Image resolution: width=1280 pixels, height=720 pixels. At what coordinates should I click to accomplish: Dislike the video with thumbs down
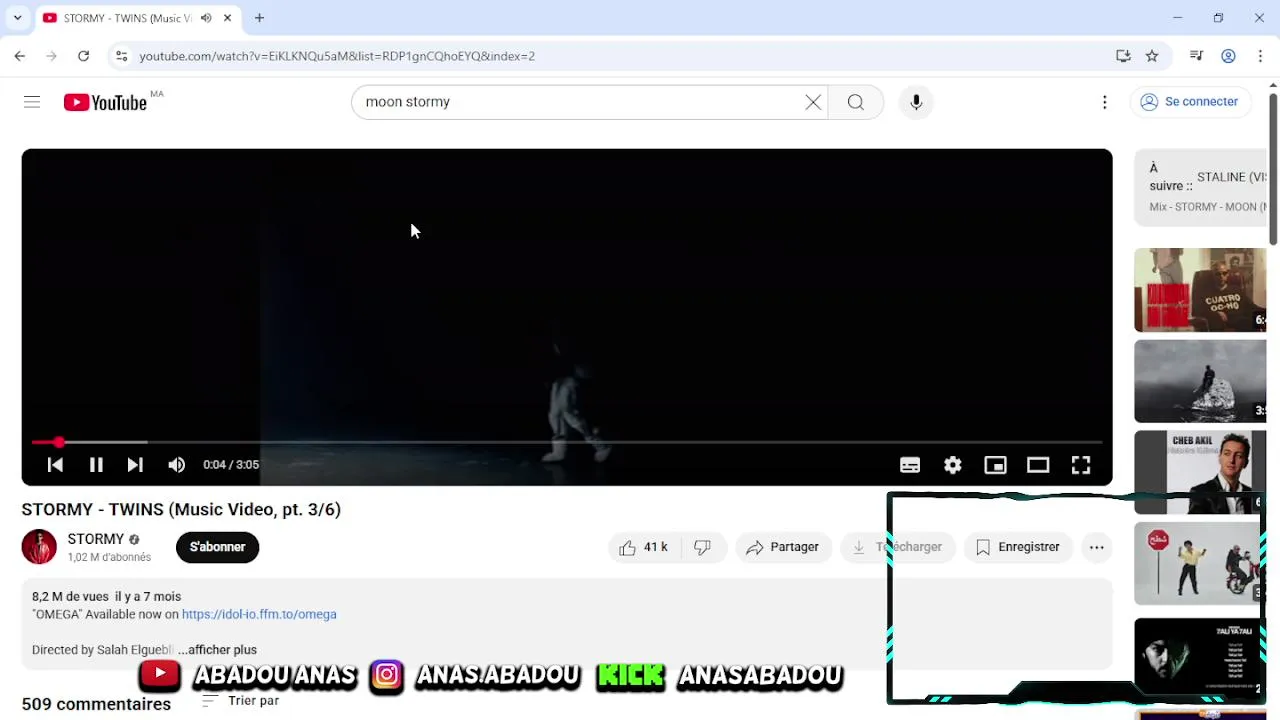coord(703,547)
